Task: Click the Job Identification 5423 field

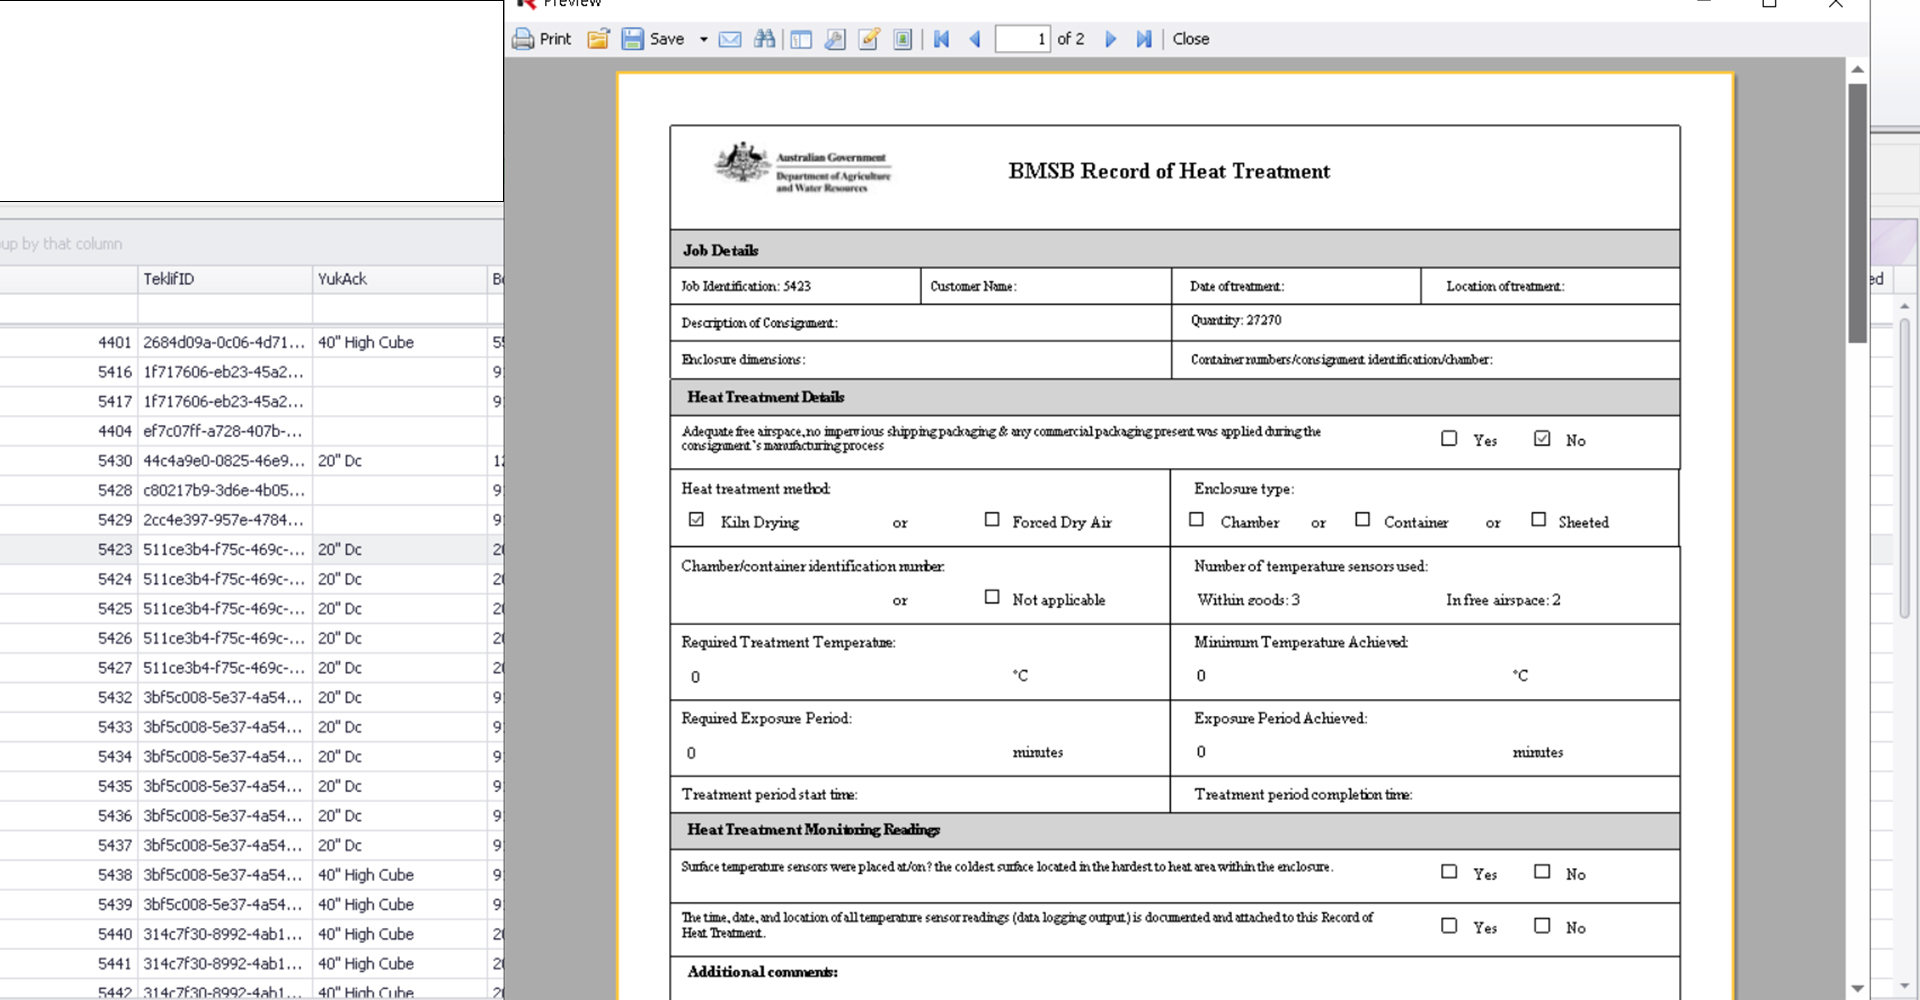Action: [795, 286]
